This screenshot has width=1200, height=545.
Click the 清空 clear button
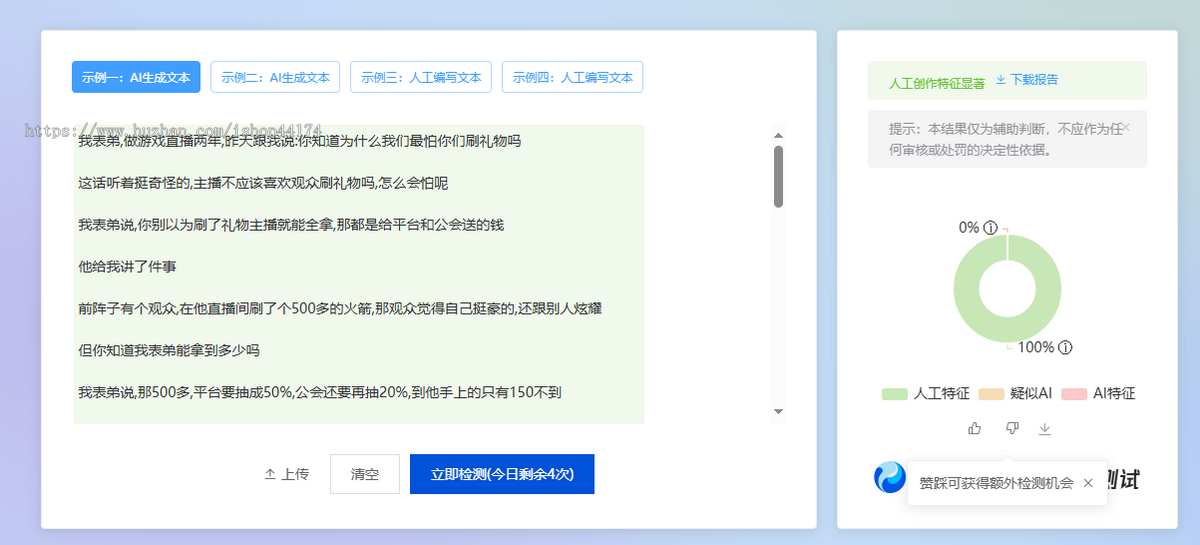(365, 474)
